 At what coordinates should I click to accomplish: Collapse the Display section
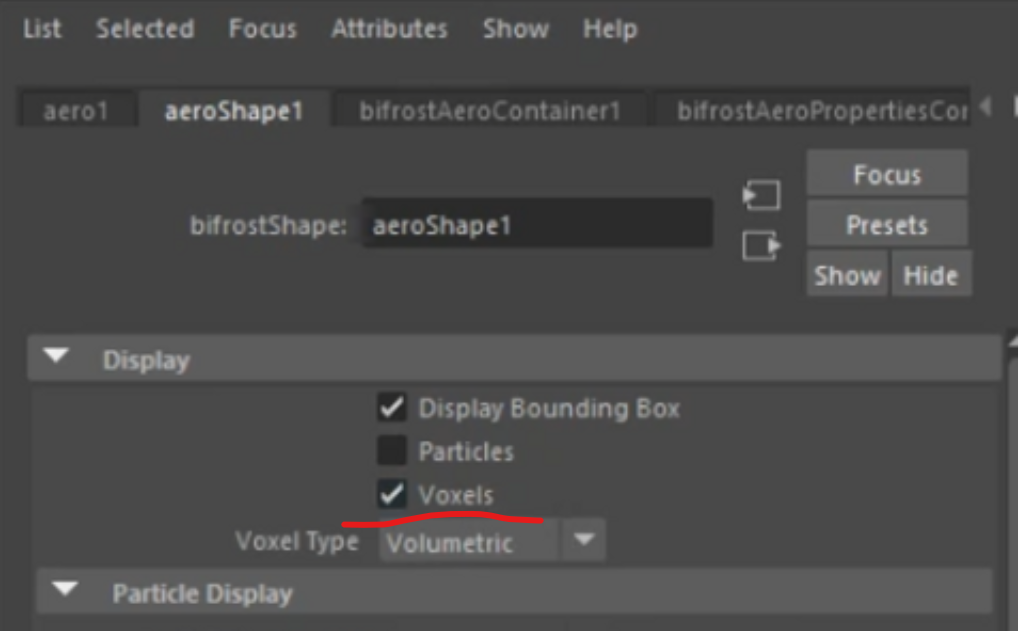58,358
